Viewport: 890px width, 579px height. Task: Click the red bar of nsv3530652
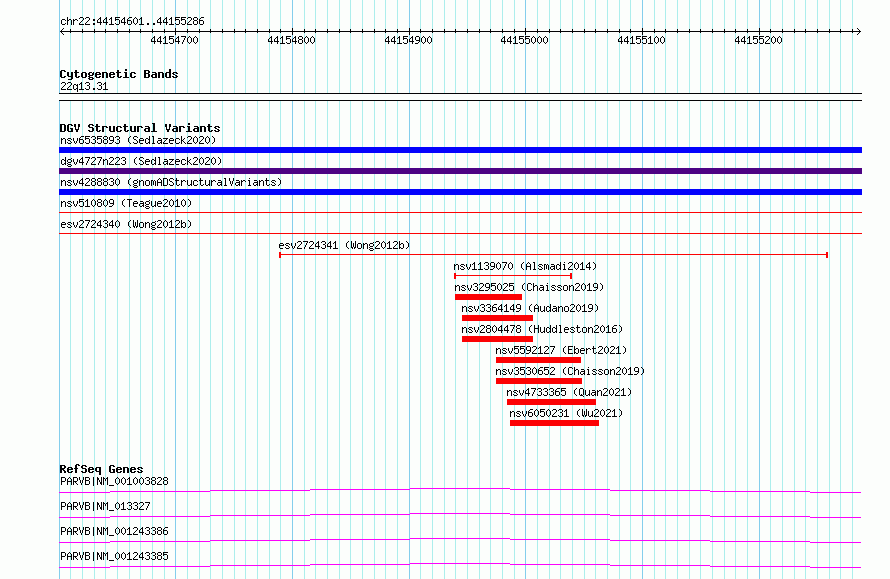point(539,381)
